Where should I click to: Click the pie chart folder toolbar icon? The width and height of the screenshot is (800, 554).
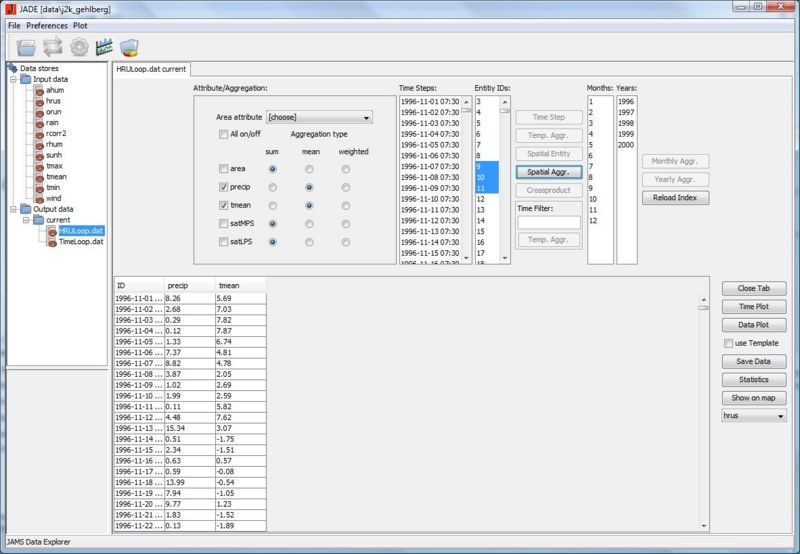coord(130,46)
